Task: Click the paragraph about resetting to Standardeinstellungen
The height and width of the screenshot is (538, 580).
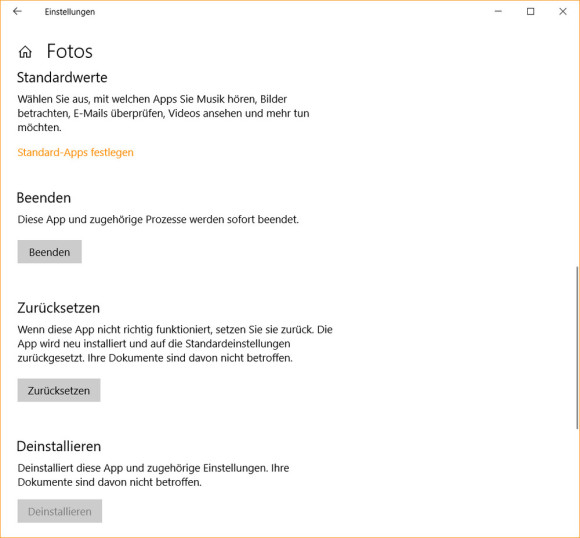Action: tap(175, 344)
